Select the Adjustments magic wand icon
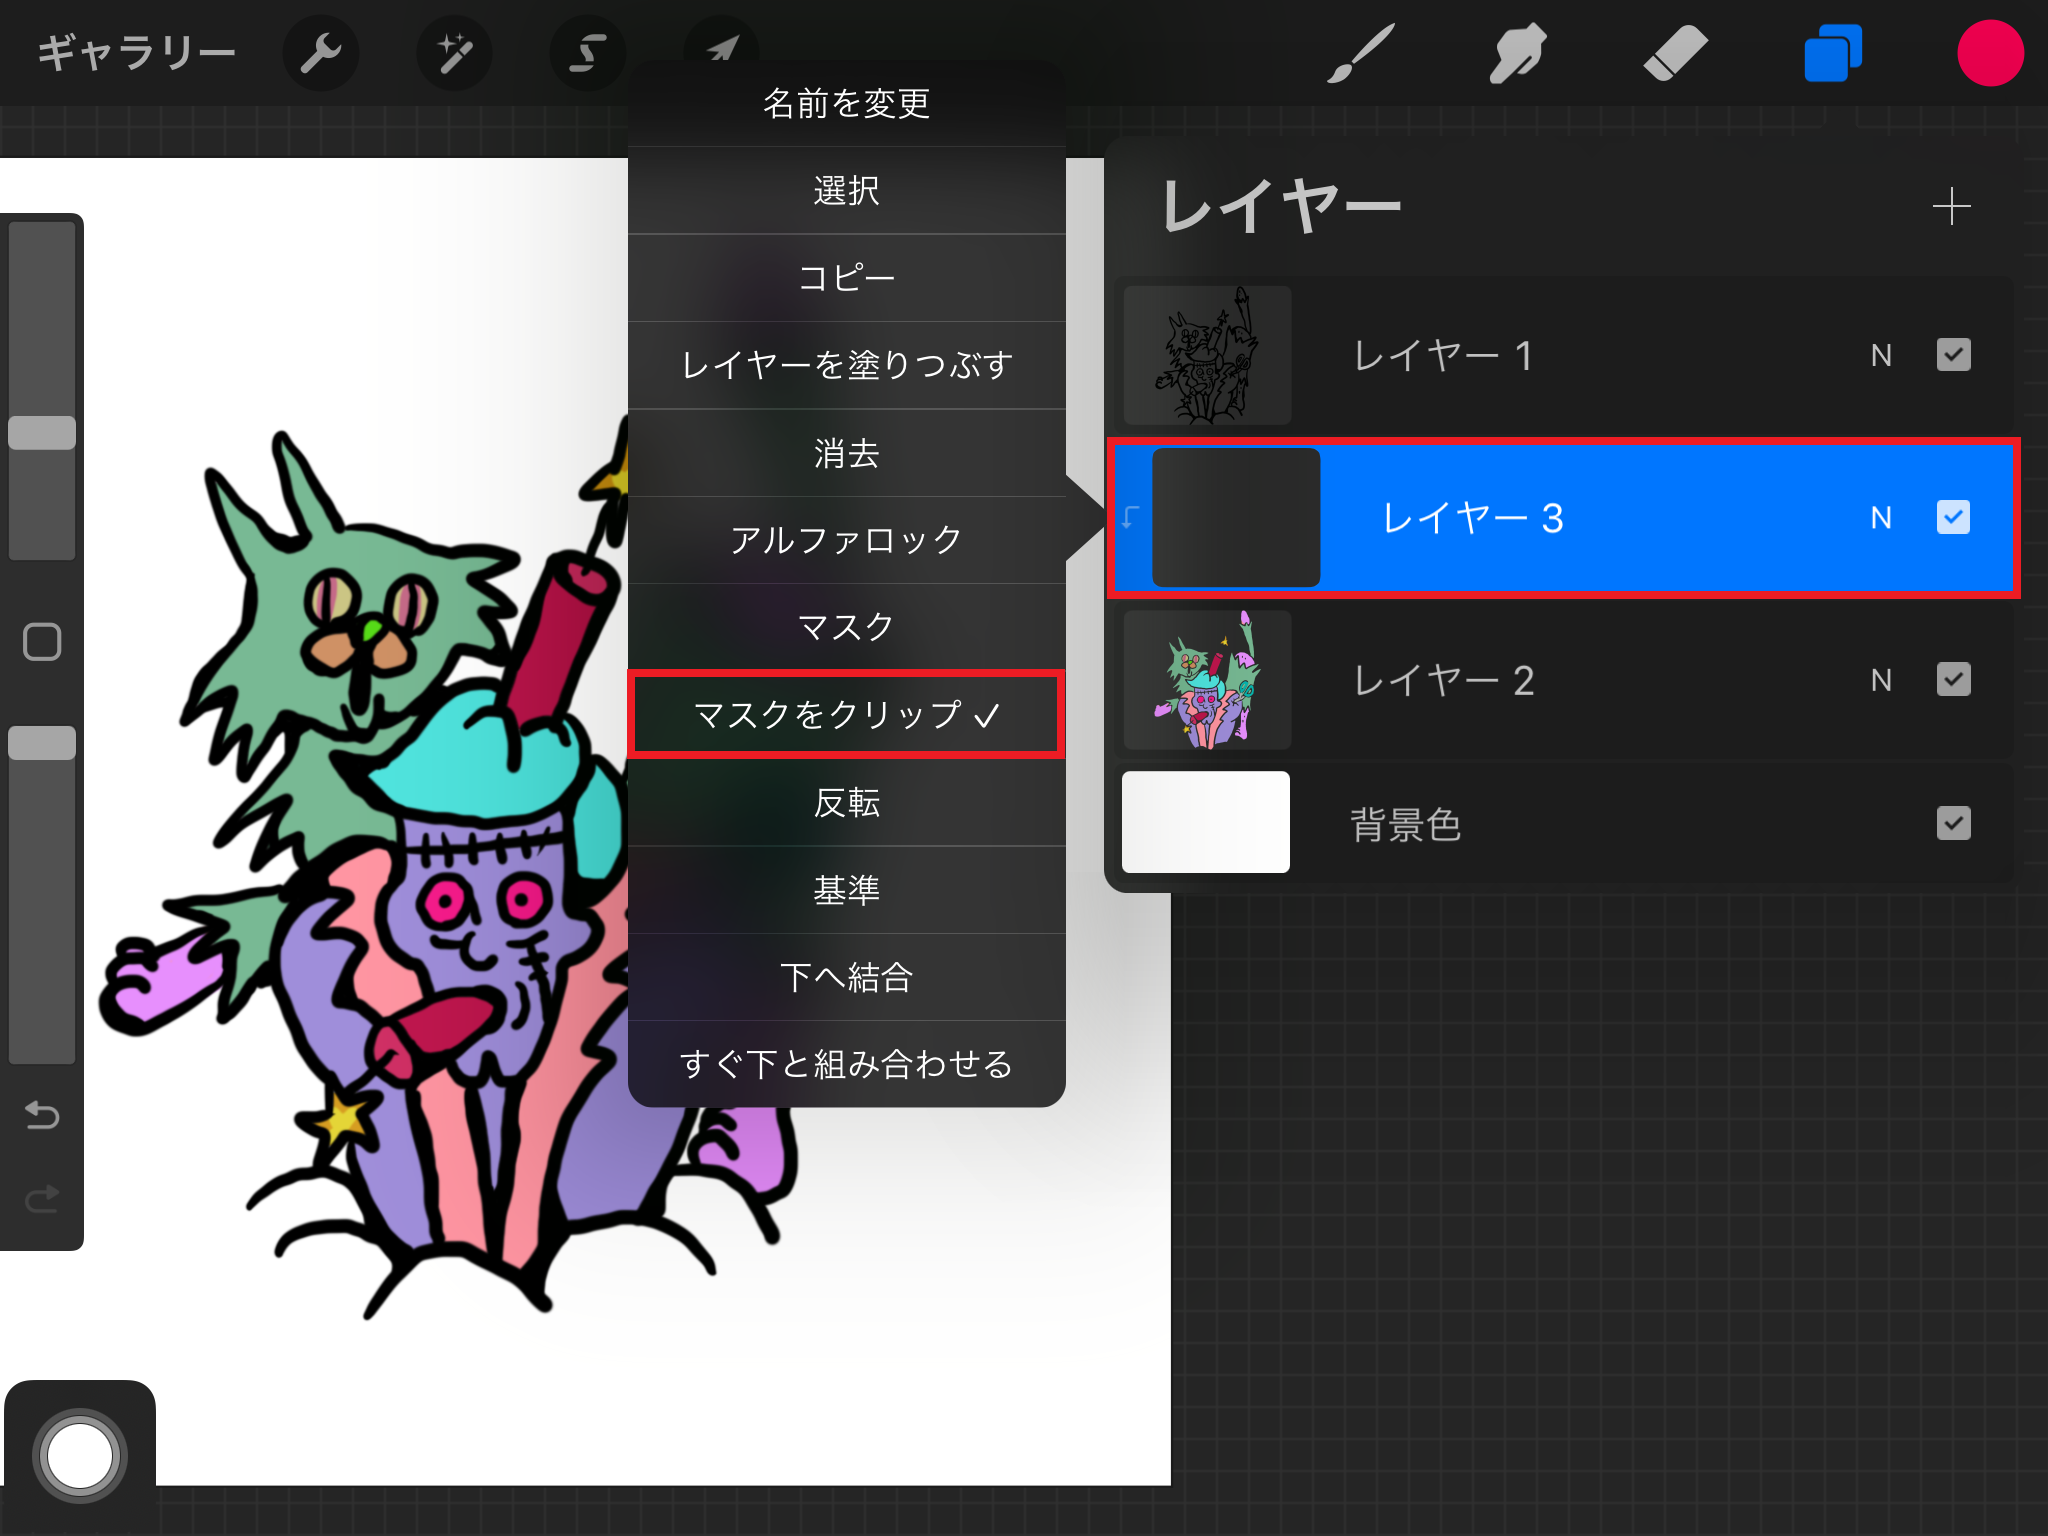 (453, 52)
